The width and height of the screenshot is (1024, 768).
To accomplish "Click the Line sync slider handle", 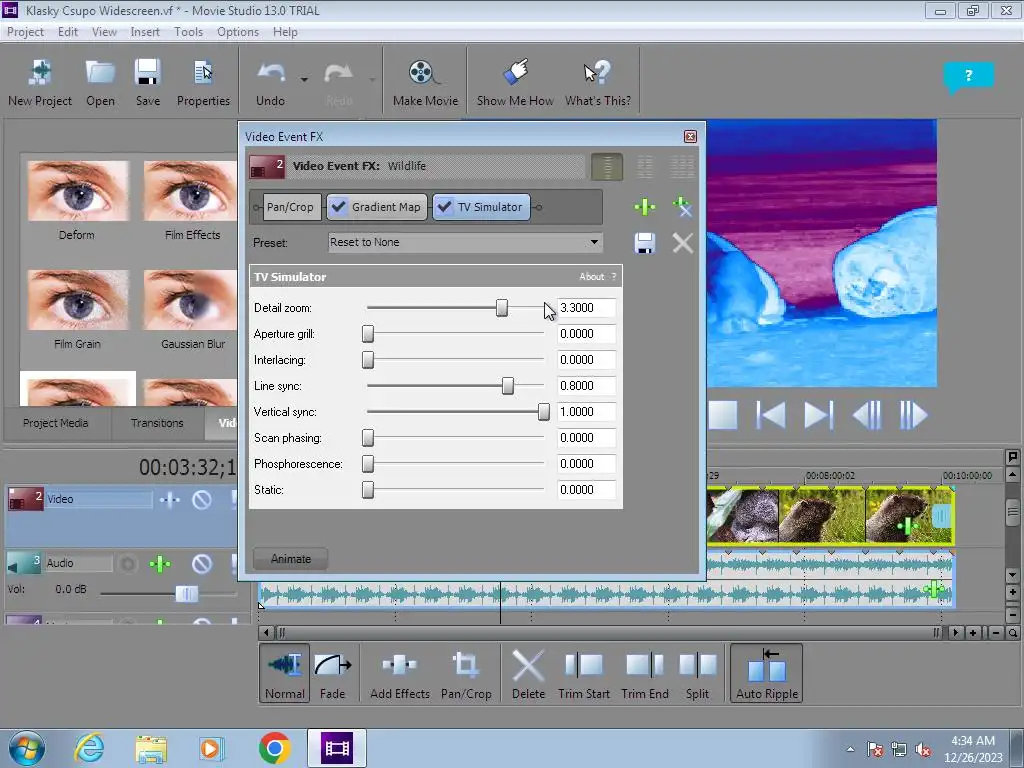I will [x=507, y=386].
